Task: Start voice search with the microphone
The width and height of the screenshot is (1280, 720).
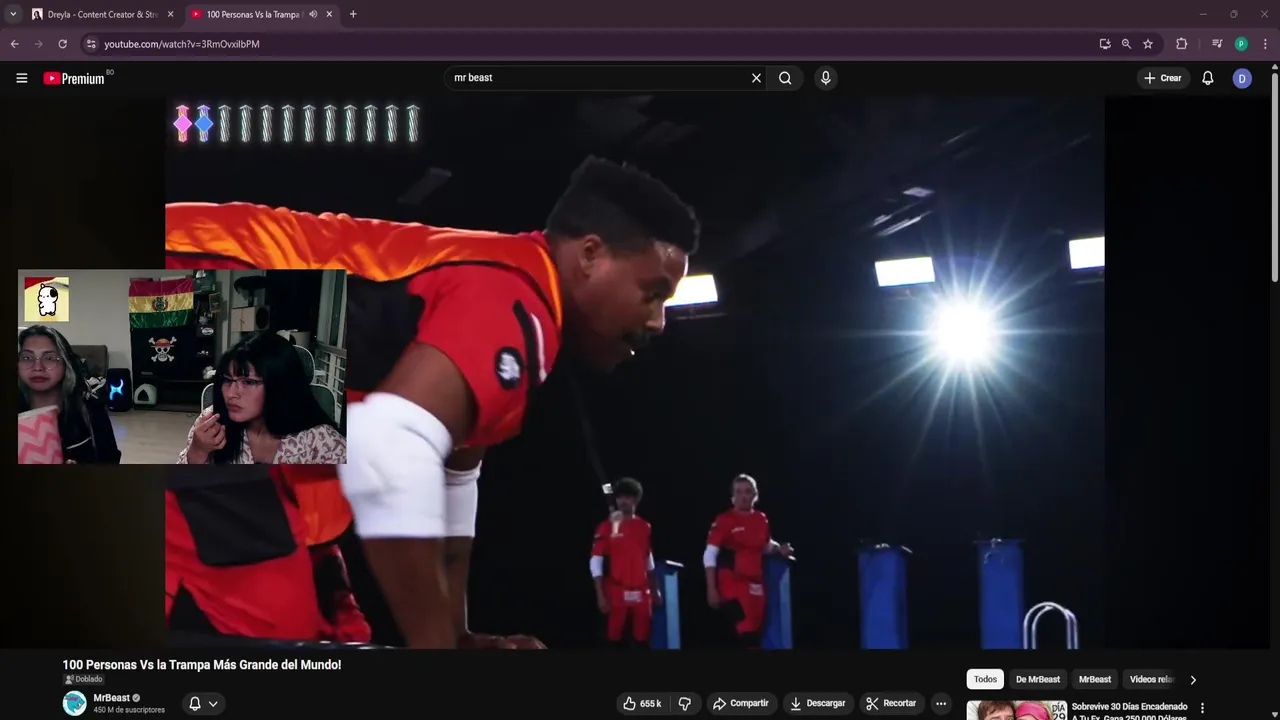Action: pyautogui.click(x=825, y=78)
